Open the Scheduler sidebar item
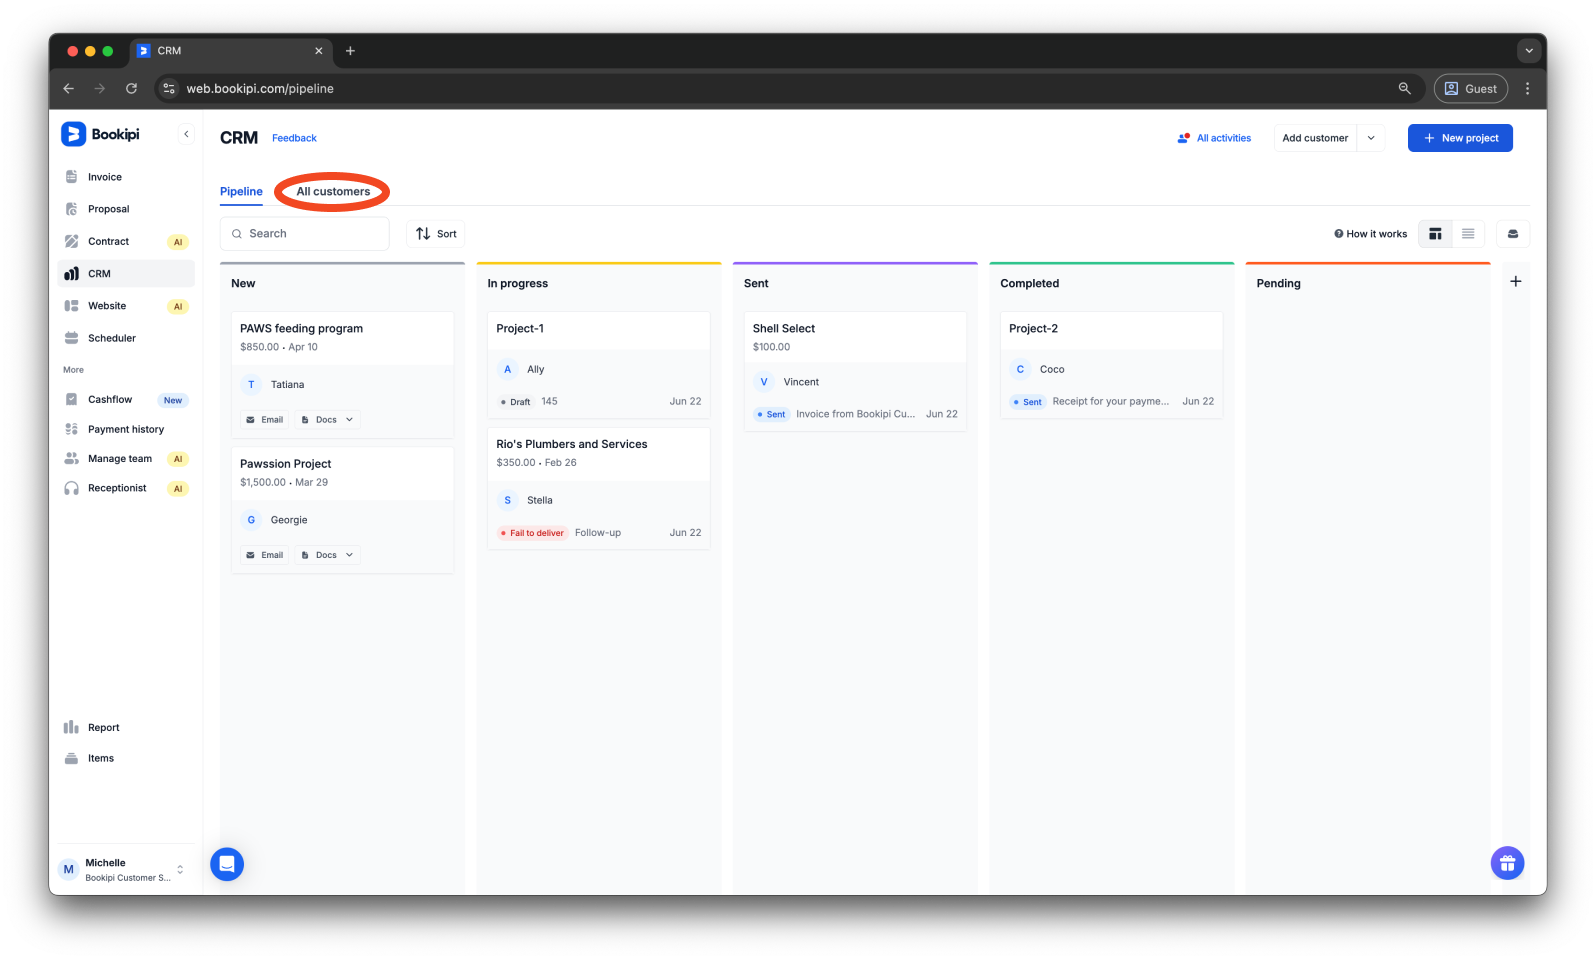 126,338
